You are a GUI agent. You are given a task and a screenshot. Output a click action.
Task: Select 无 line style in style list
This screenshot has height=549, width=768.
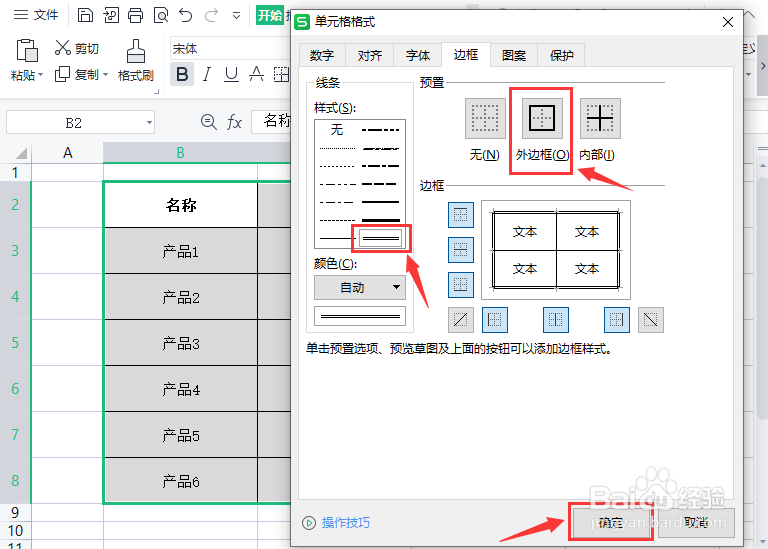coord(337,129)
